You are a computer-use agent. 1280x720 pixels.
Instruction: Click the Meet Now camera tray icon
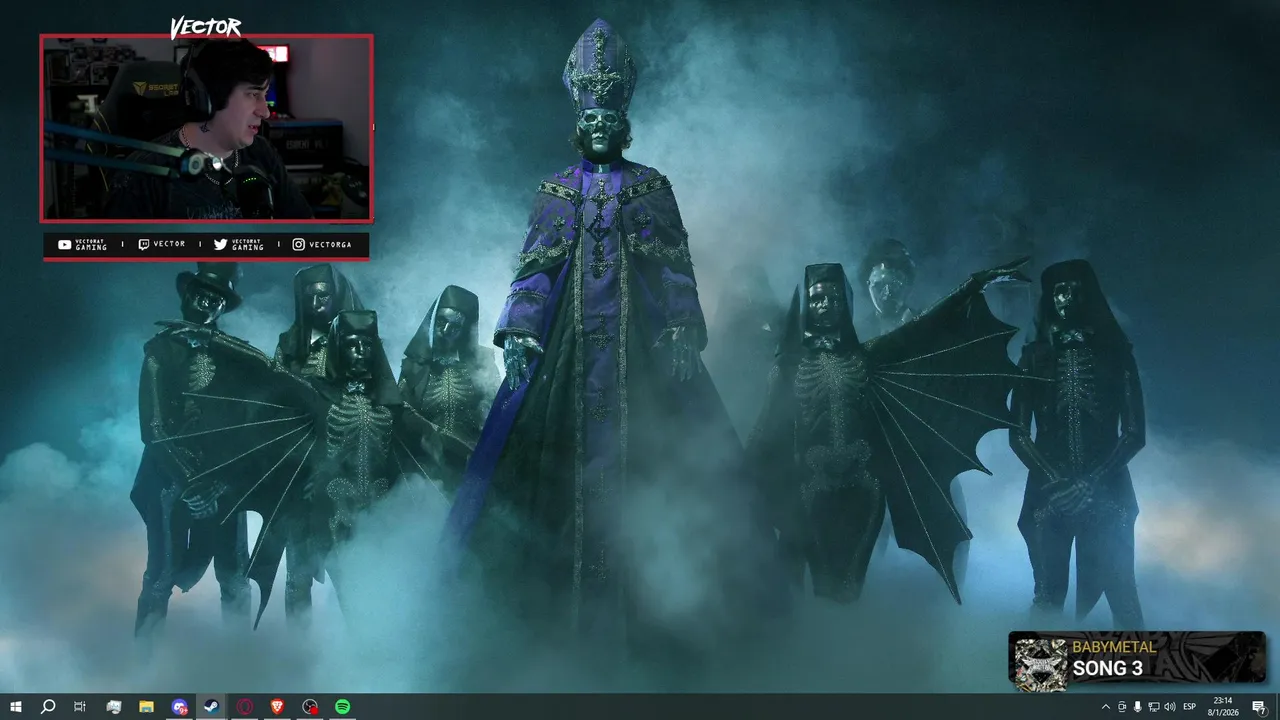click(x=1122, y=707)
